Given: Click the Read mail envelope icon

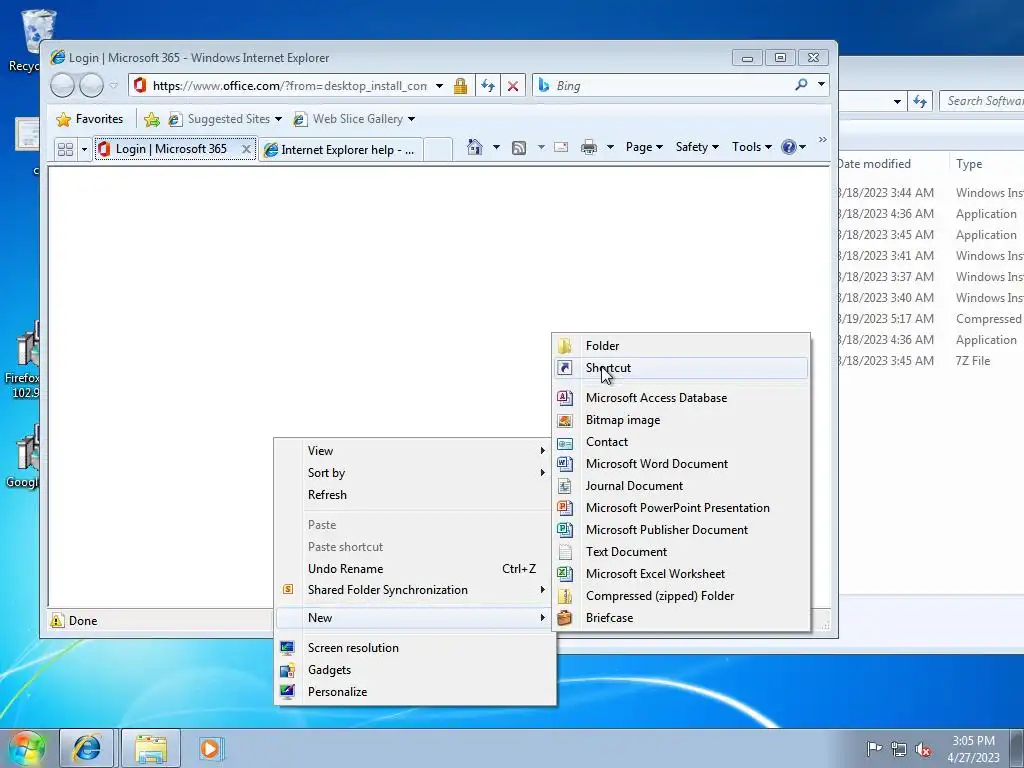Looking at the screenshot, I should [561, 148].
